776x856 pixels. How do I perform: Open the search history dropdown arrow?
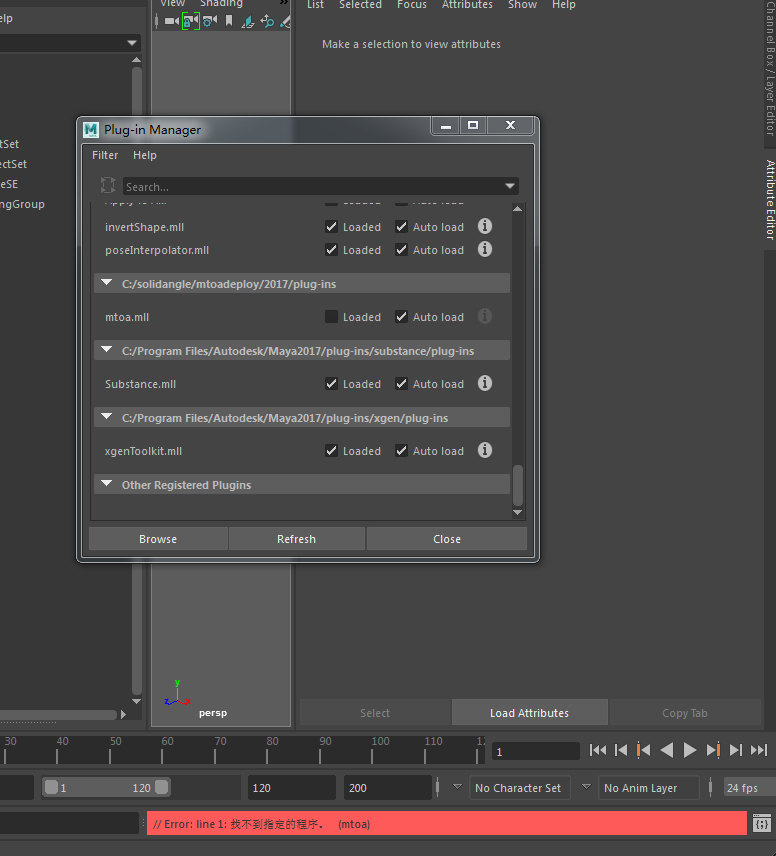tap(510, 186)
